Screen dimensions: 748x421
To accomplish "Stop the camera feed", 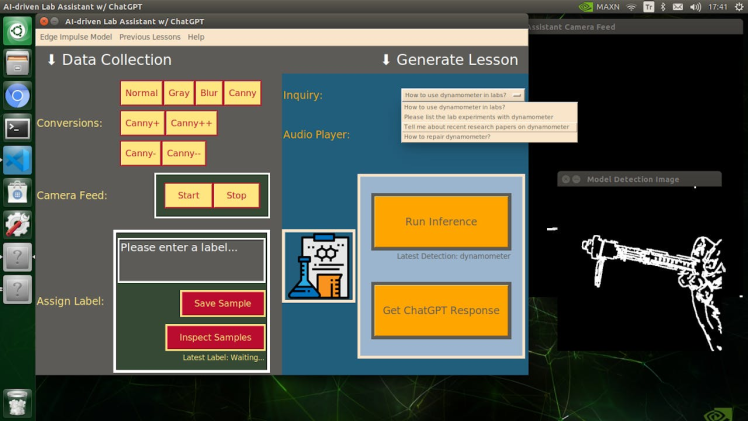I will [236, 195].
